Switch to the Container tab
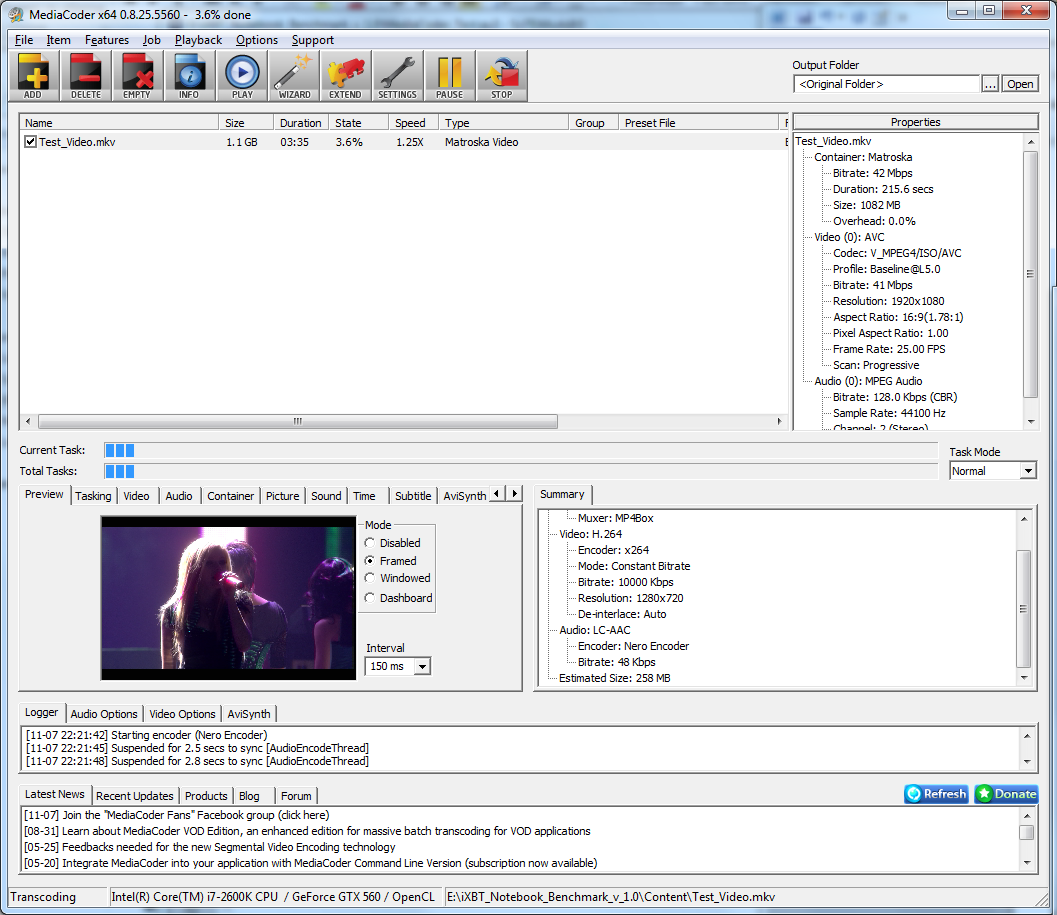Image resolution: width=1057 pixels, height=915 pixels. [231, 496]
